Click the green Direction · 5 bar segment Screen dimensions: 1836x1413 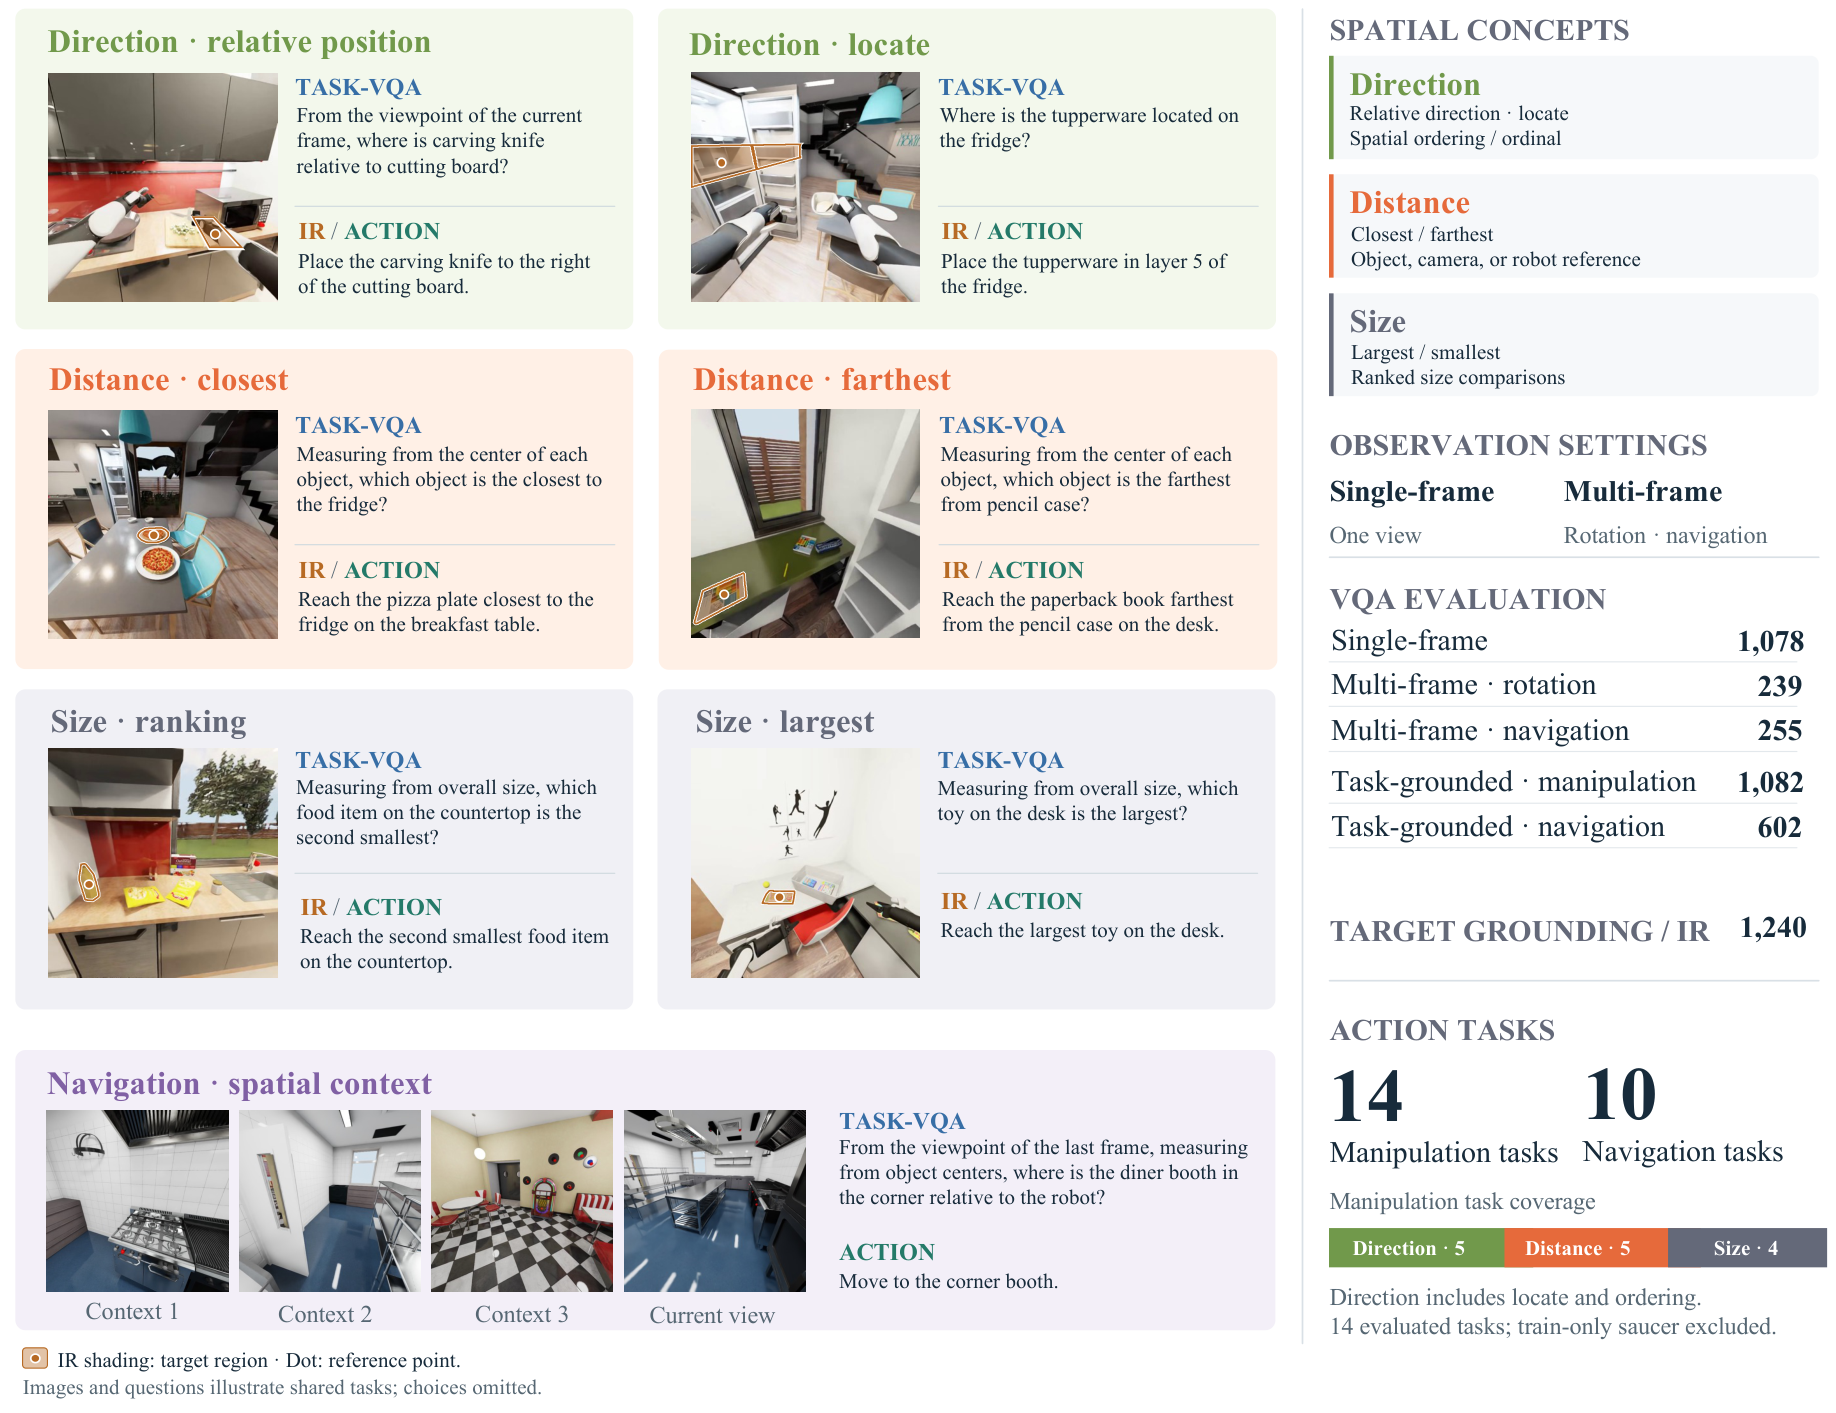[1416, 1248]
